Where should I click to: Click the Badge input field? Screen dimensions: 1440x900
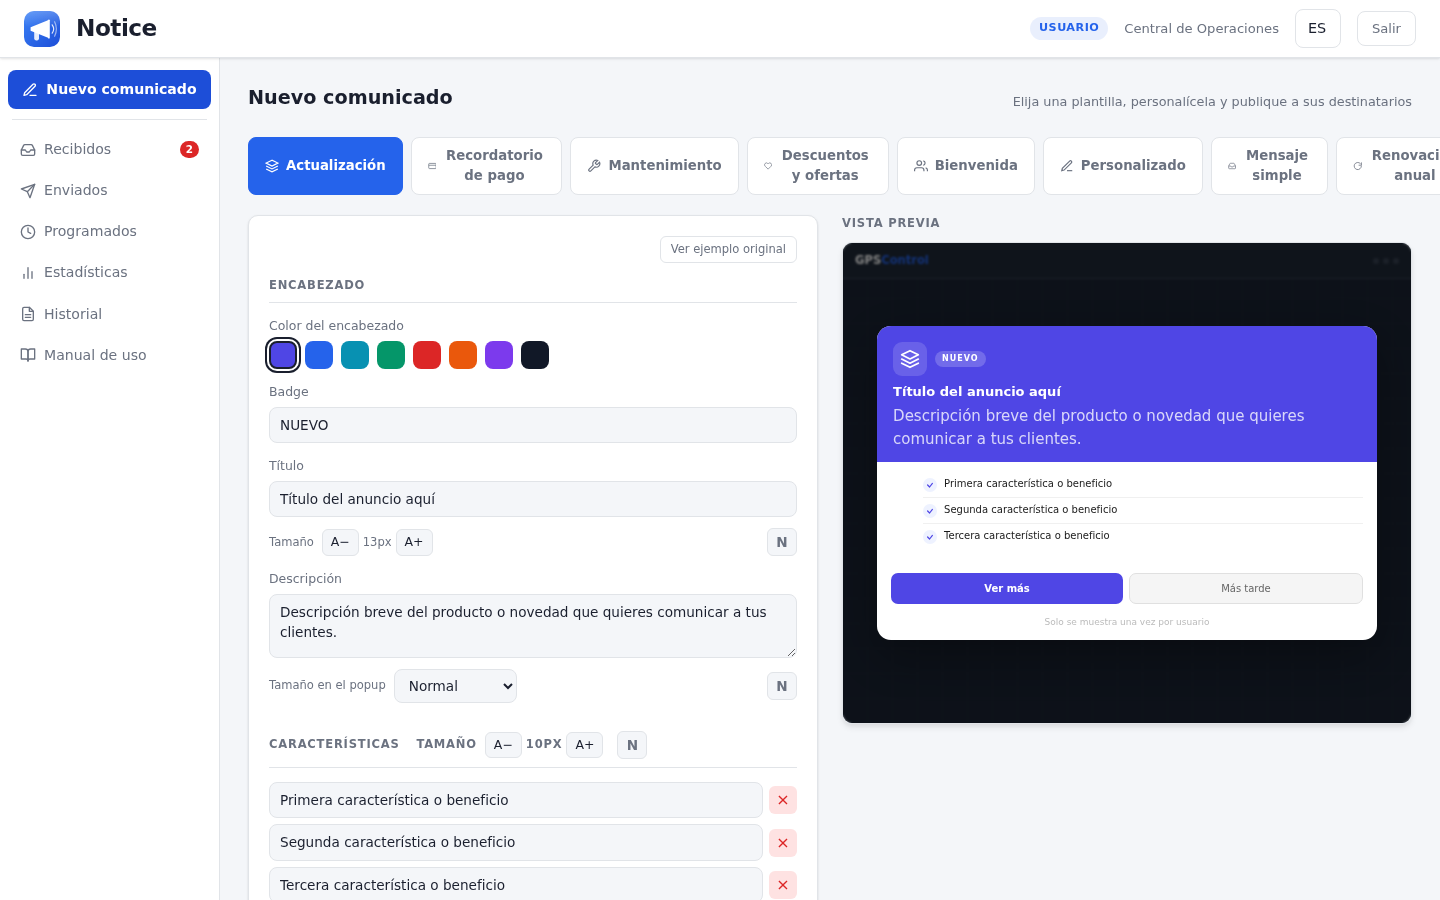533,425
